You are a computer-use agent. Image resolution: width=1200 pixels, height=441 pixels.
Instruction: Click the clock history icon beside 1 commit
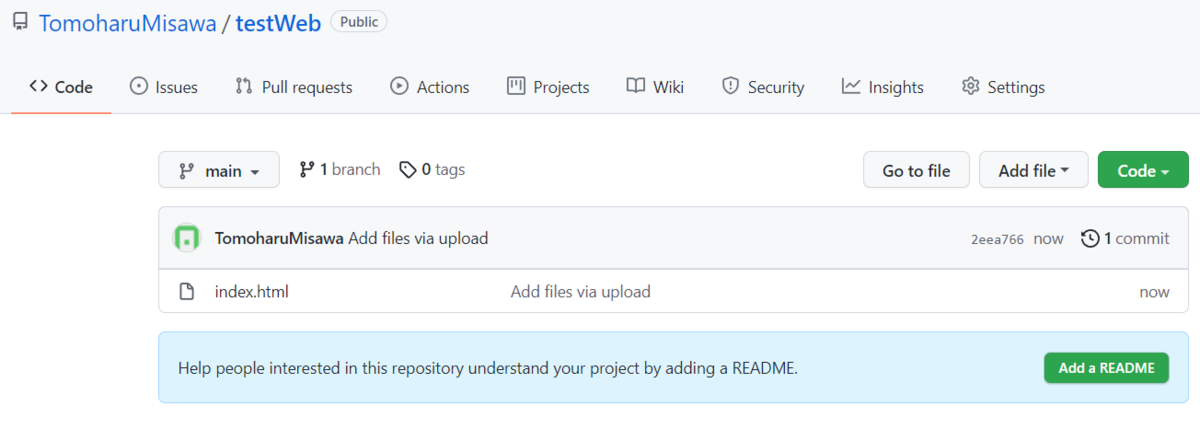(1090, 238)
